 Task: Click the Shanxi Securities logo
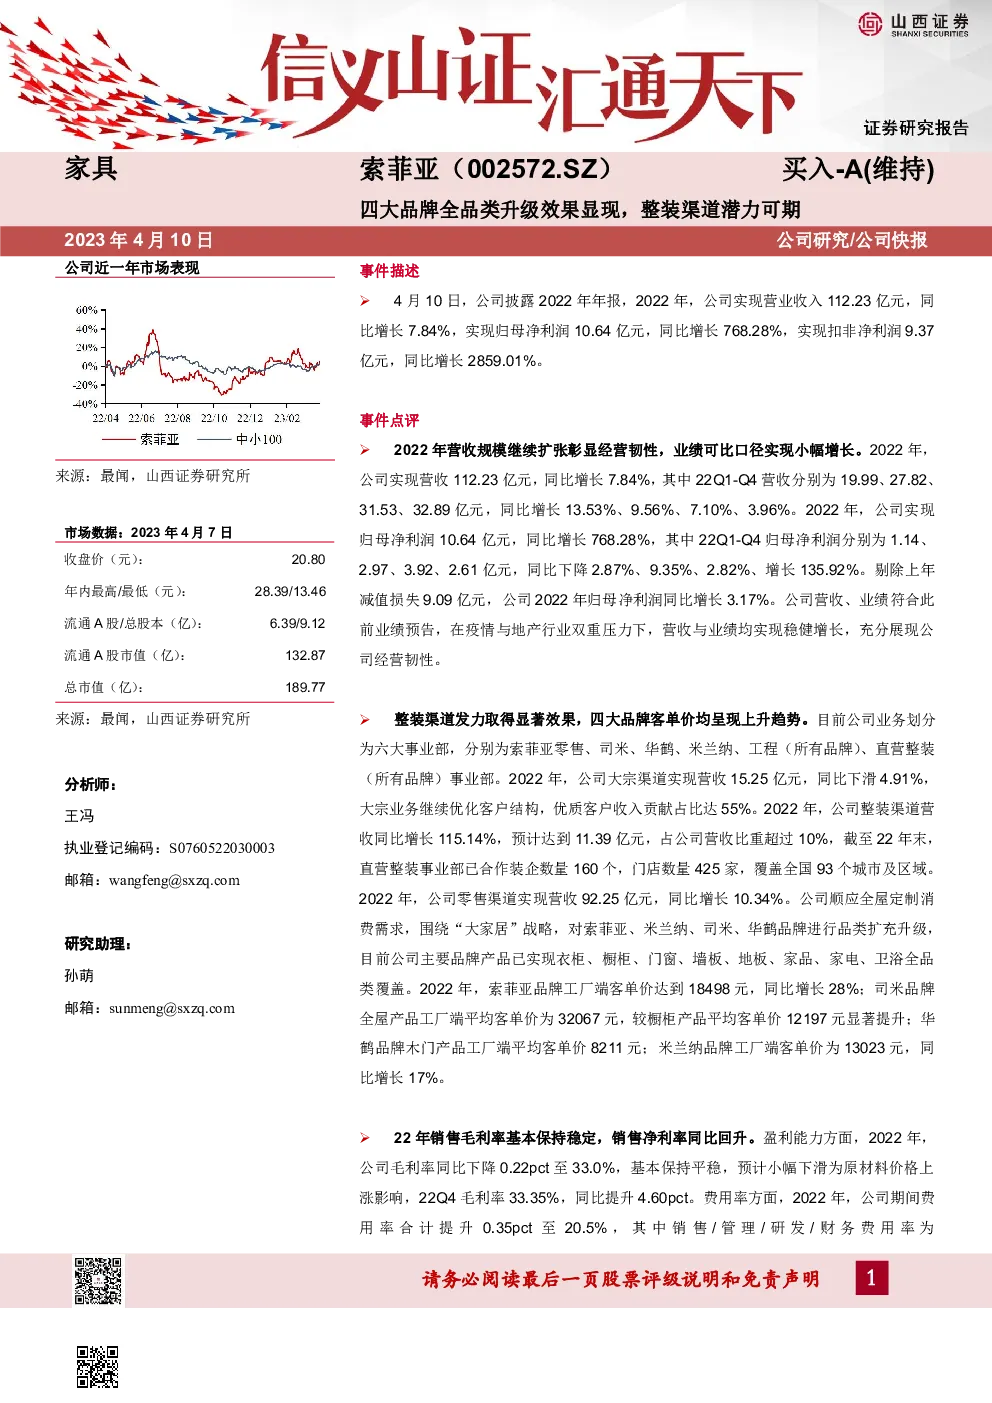coord(913,24)
